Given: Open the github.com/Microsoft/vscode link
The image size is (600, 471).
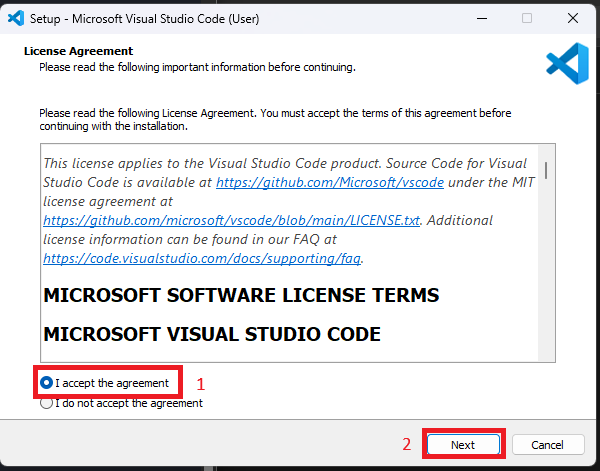Looking at the screenshot, I should click(x=330, y=182).
